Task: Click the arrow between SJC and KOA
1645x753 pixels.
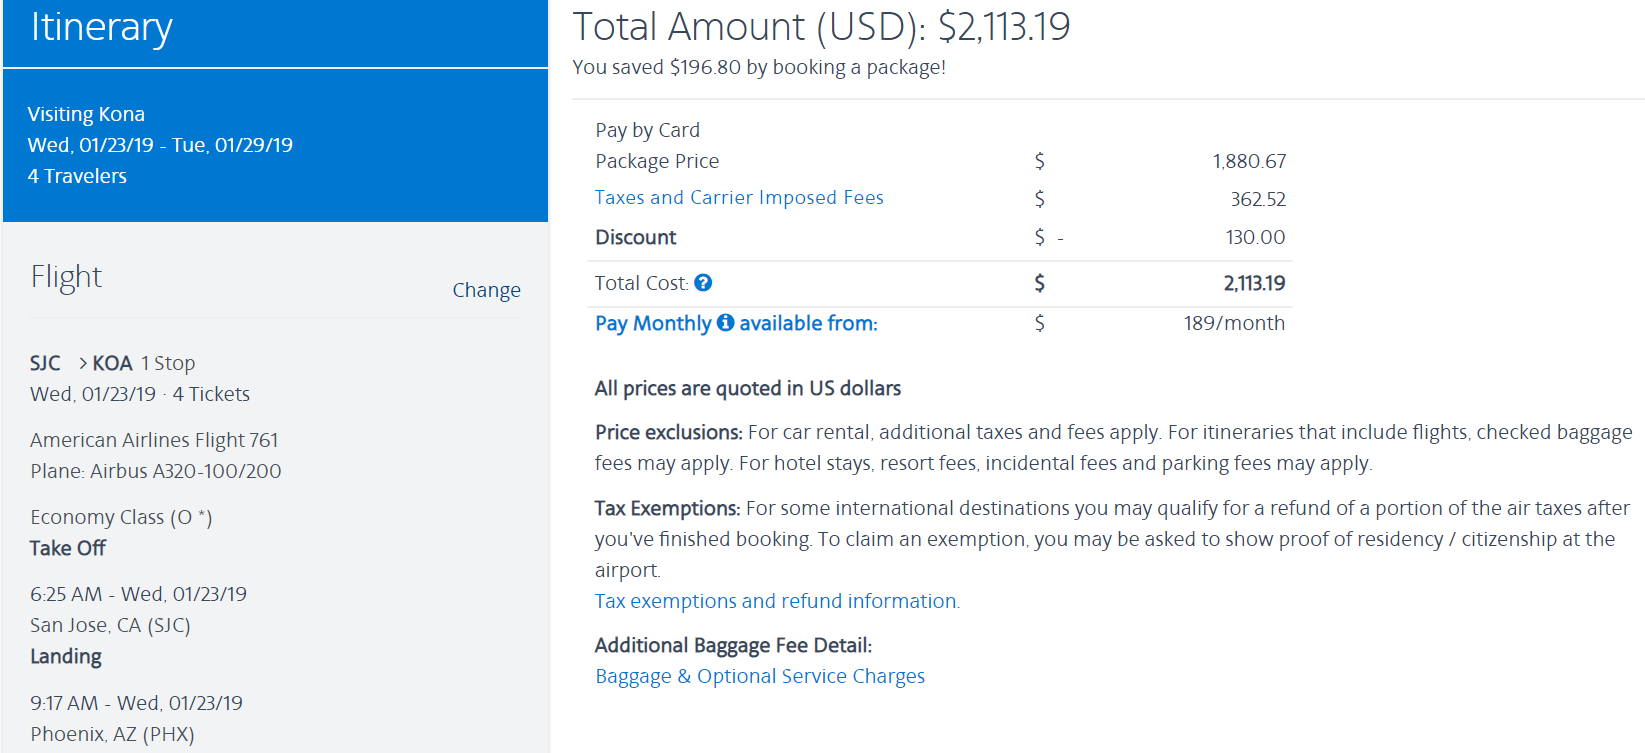Action: 83,363
